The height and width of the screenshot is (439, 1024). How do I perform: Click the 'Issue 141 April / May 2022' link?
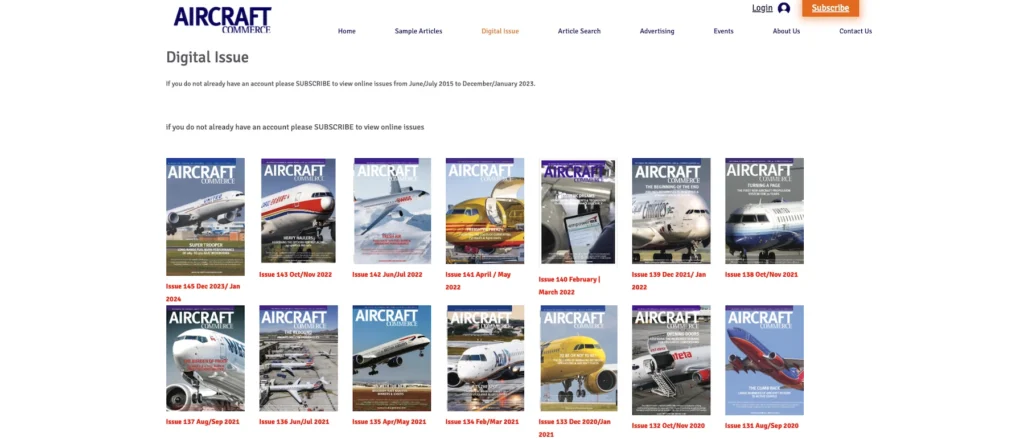478,281
